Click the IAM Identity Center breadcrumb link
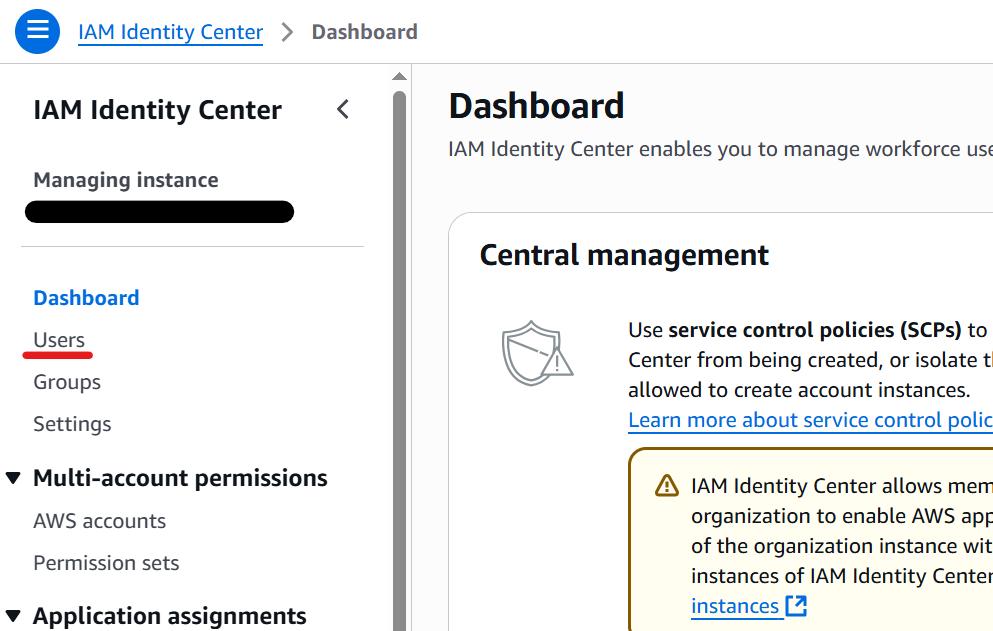993x631 pixels. coord(170,32)
